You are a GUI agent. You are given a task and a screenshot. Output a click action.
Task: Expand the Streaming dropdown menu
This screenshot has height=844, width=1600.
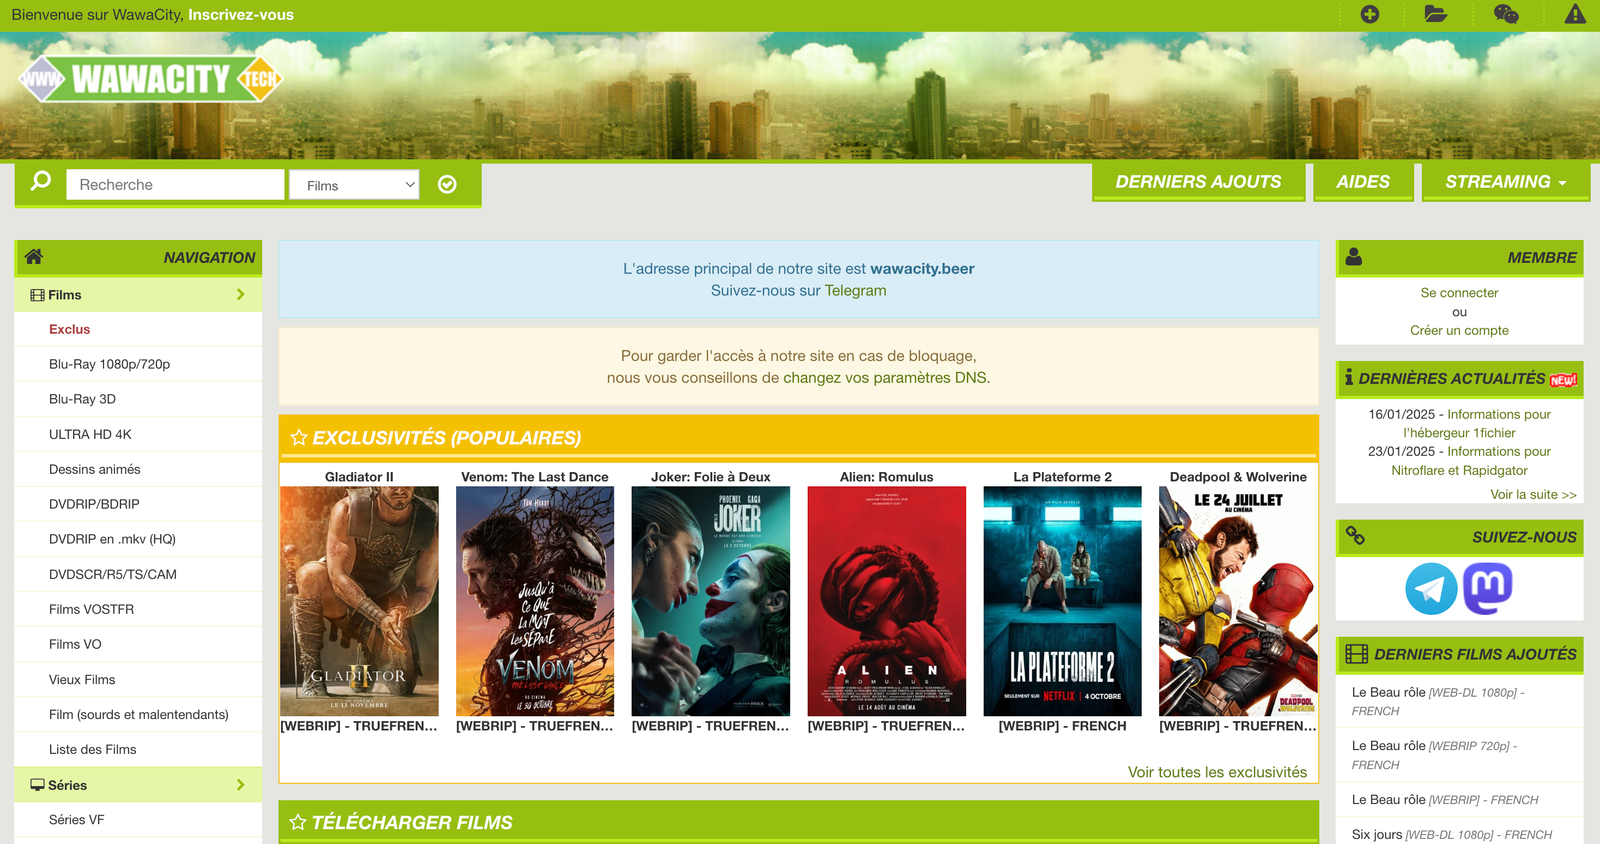click(1506, 182)
